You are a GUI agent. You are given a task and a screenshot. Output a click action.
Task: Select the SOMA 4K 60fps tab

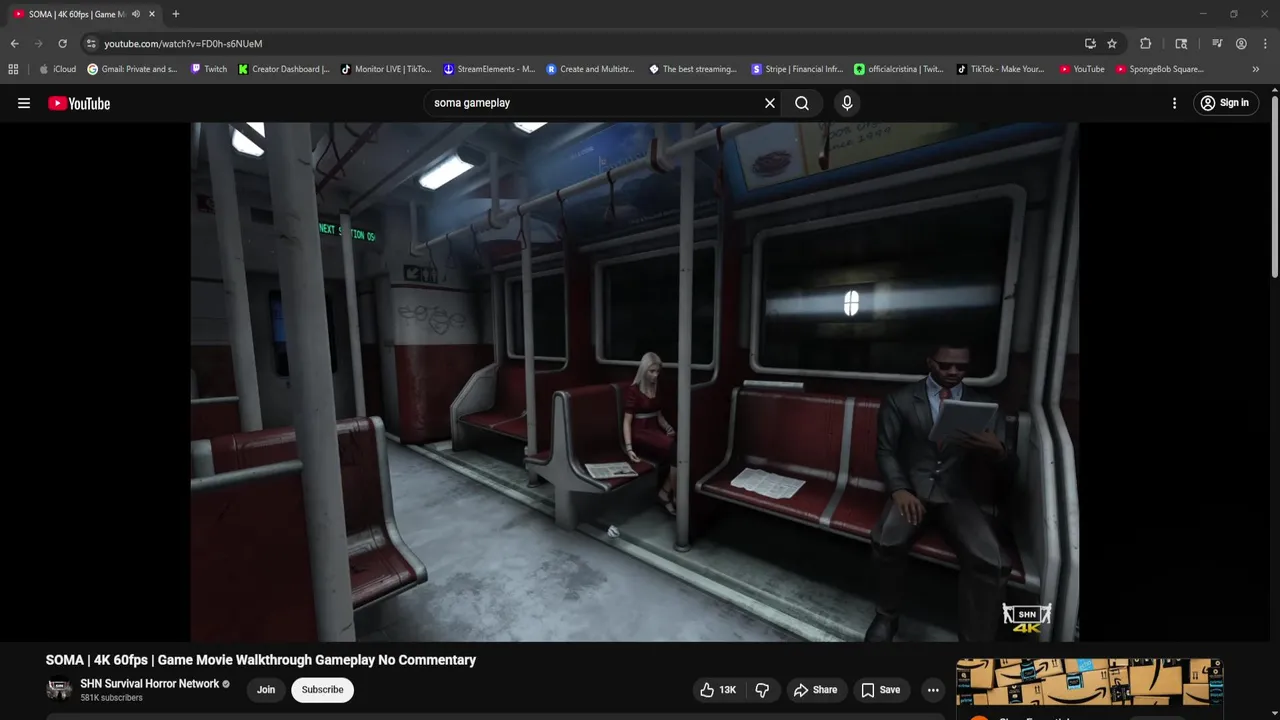pyautogui.click(x=77, y=14)
